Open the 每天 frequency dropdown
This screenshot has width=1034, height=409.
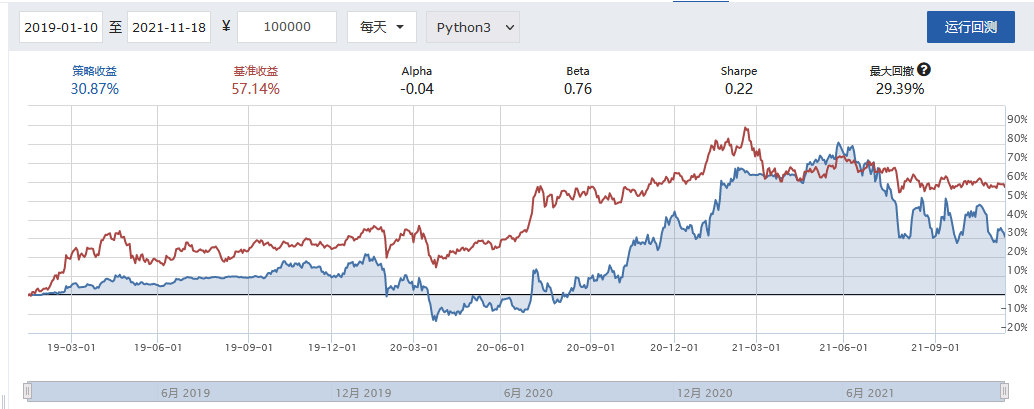(381, 27)
